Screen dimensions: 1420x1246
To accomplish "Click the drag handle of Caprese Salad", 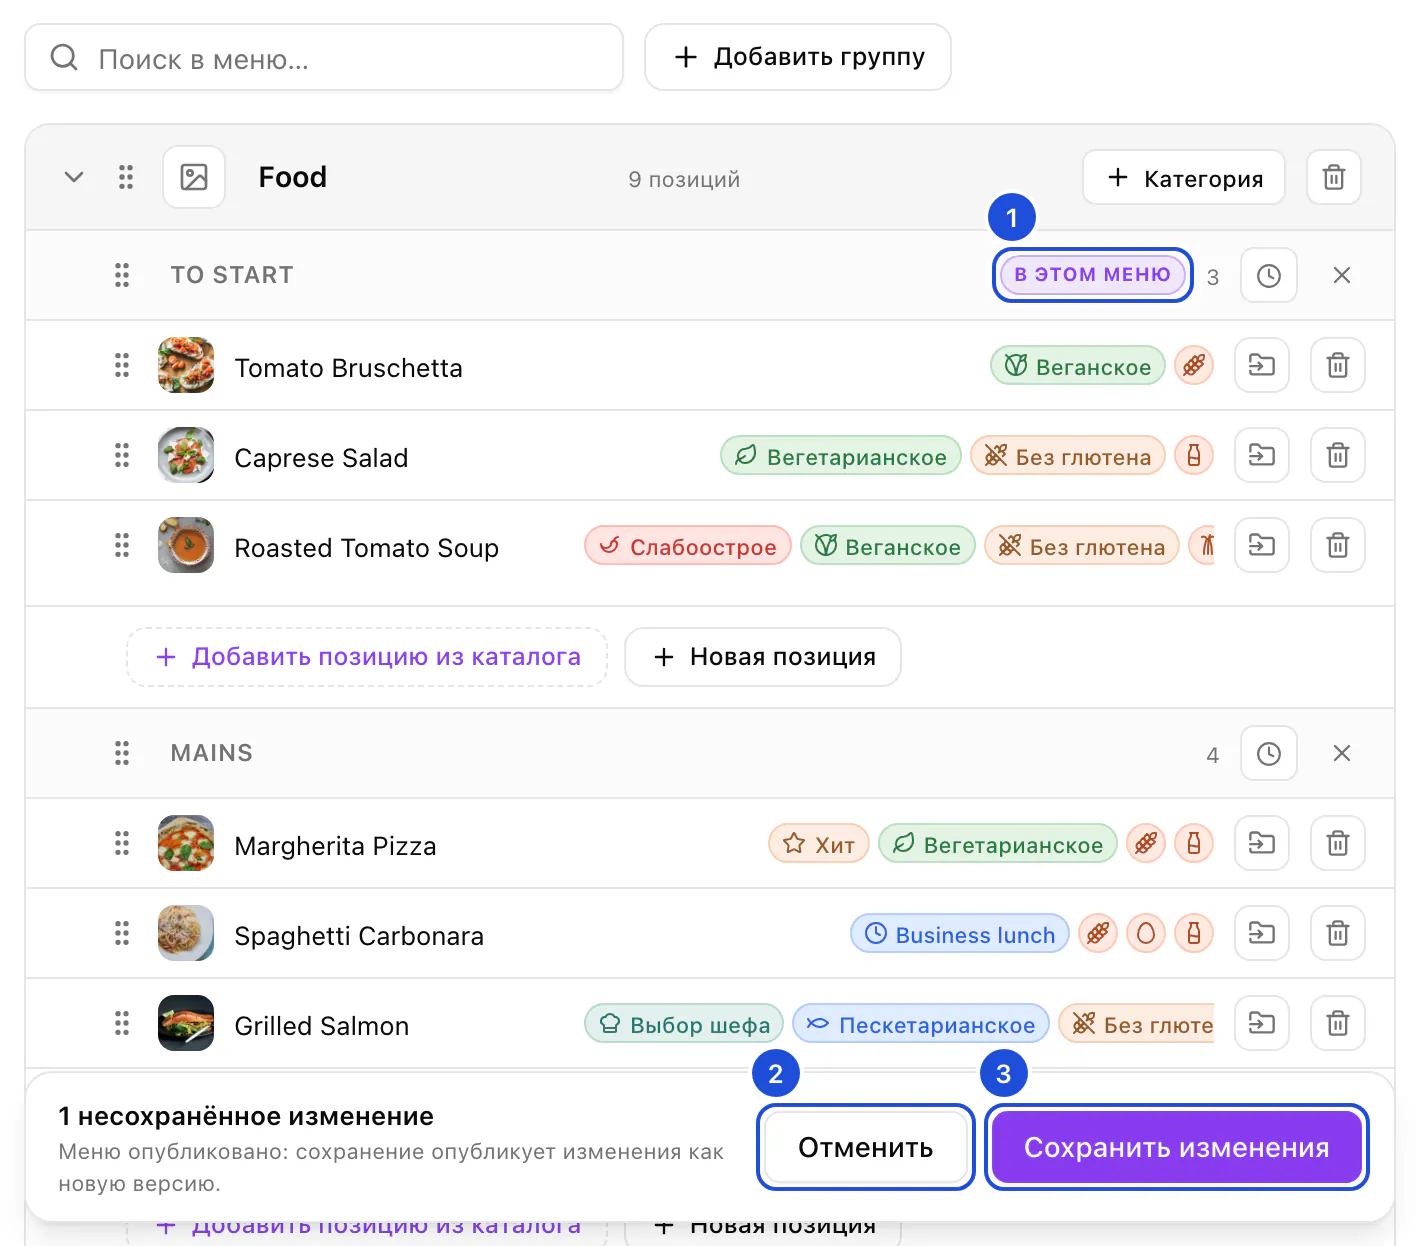I will (122, 456).
